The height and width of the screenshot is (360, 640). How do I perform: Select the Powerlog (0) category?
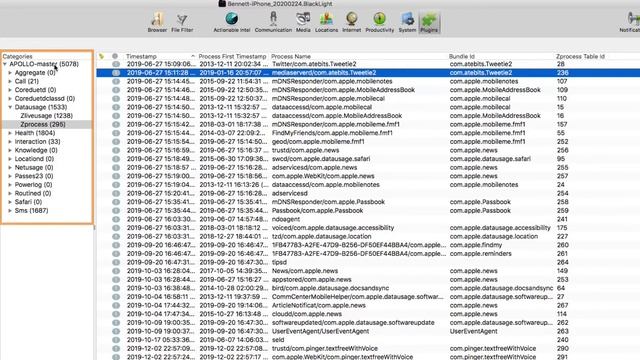coord(33,184)
